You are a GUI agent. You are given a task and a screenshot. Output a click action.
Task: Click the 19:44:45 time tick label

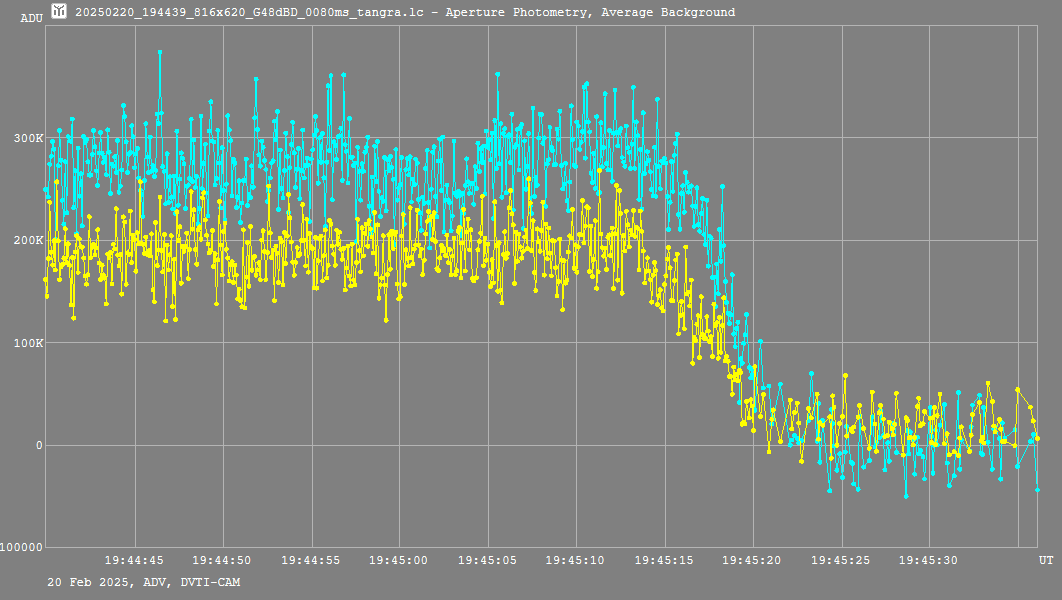[x=134, y=561]
